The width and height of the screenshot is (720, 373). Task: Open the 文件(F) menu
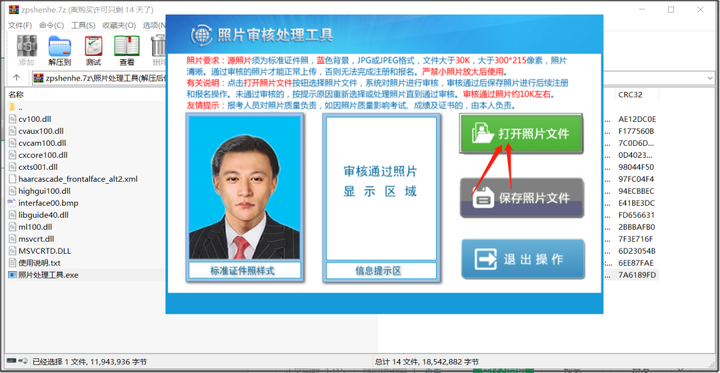tap(20, 25)
